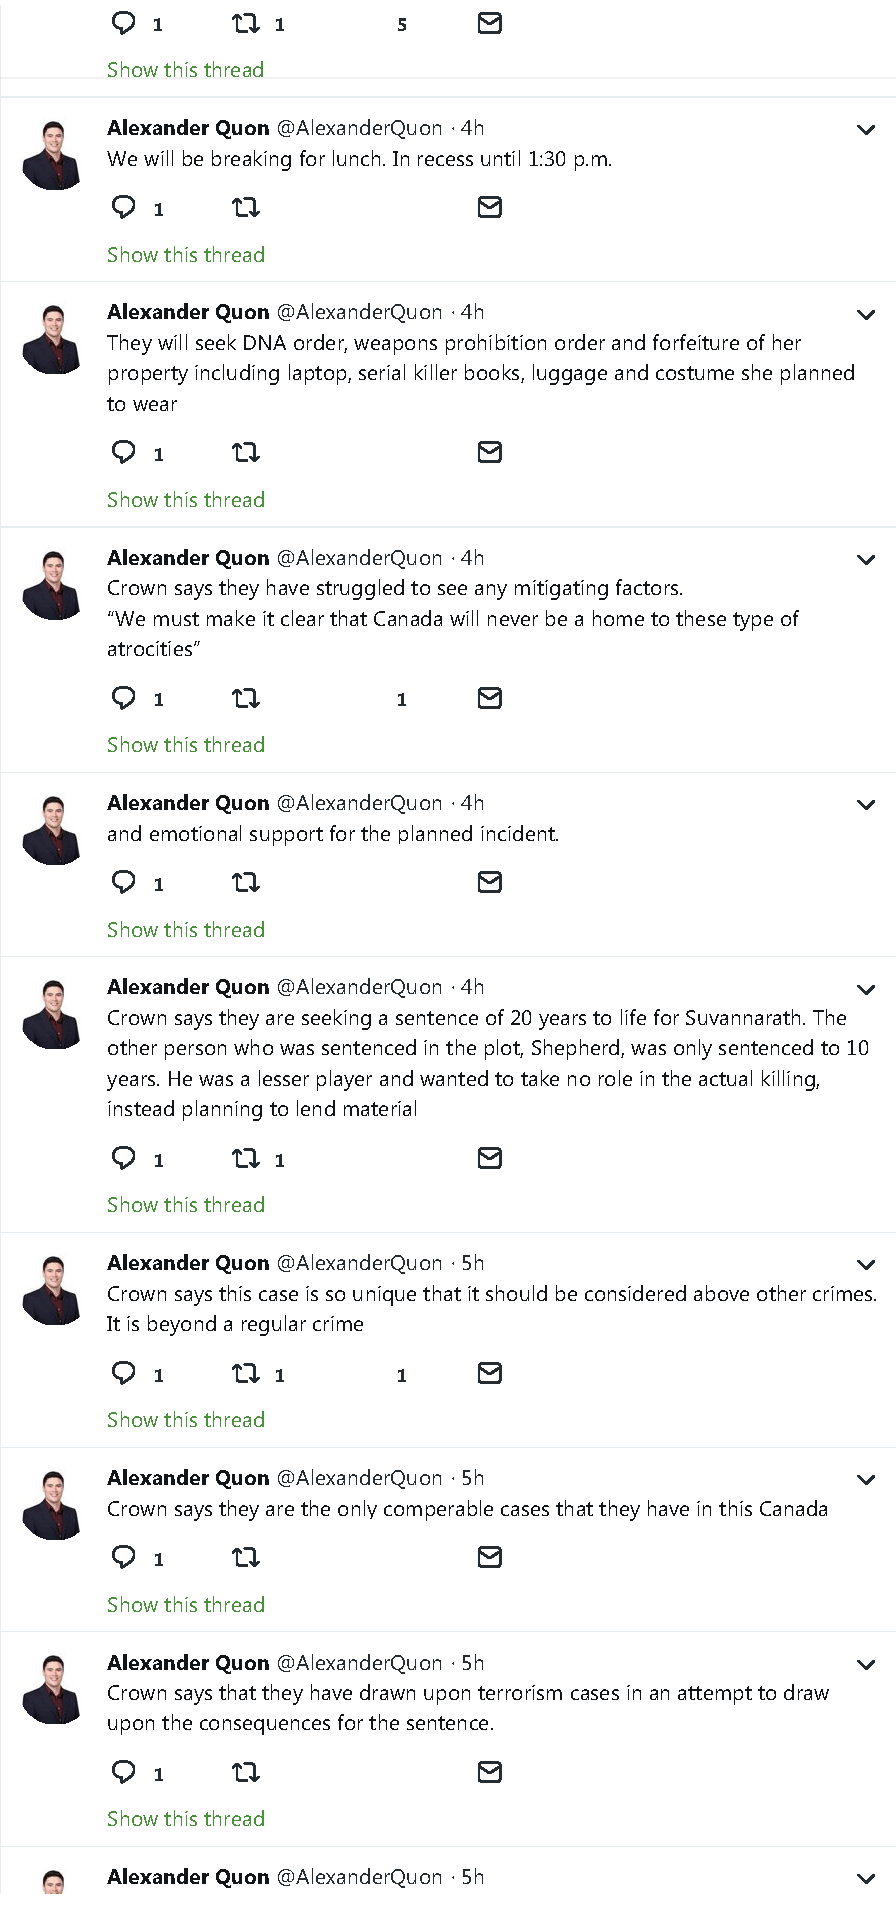Image resolution: width=896 pixels, height=1910 pixels.
Task: Open dropdown menu on lunch recess tweet
Action: (866, 130)
